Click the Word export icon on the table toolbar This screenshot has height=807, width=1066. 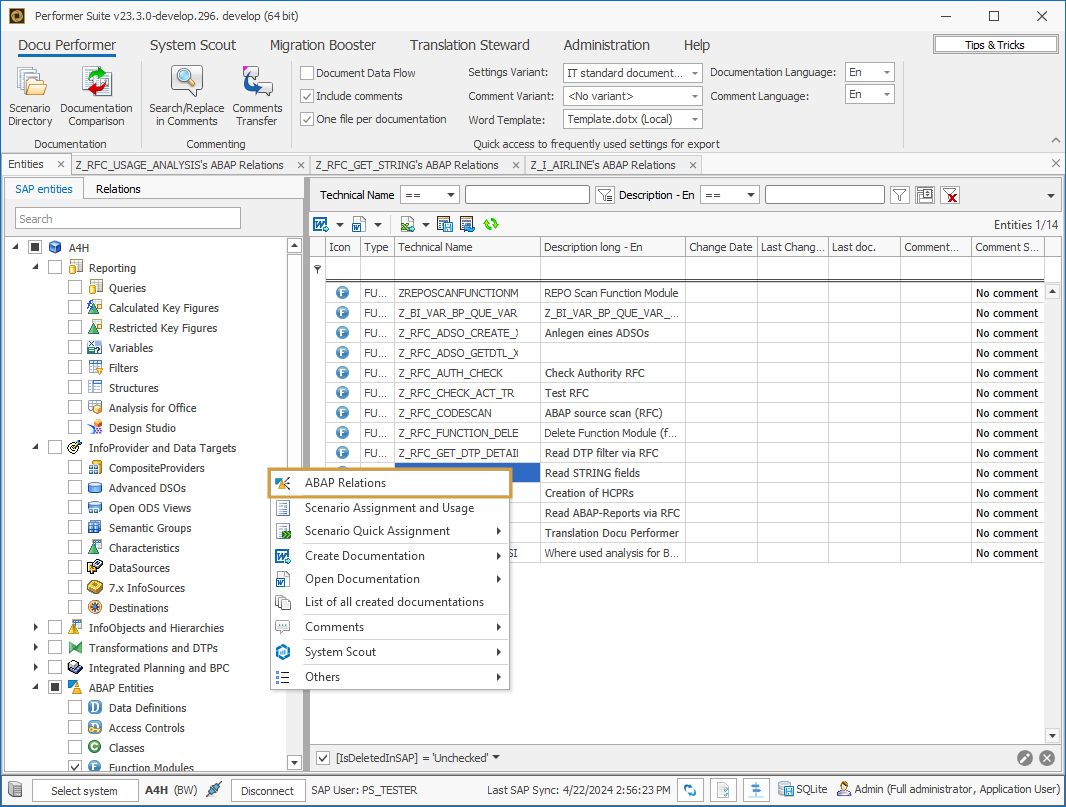pos(321,225)
